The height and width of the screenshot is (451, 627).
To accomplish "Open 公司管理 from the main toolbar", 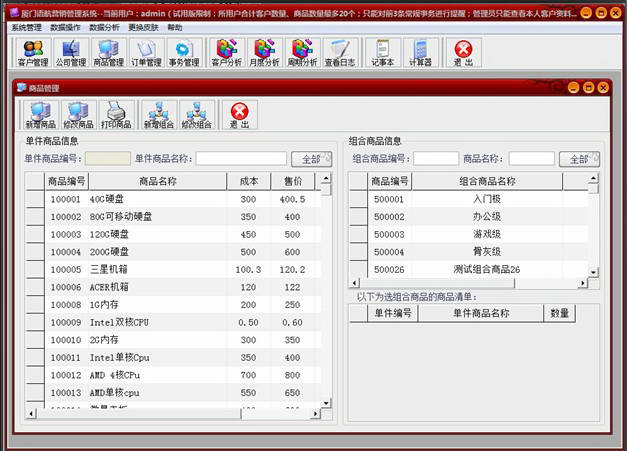I will click(x=71, y=53).
